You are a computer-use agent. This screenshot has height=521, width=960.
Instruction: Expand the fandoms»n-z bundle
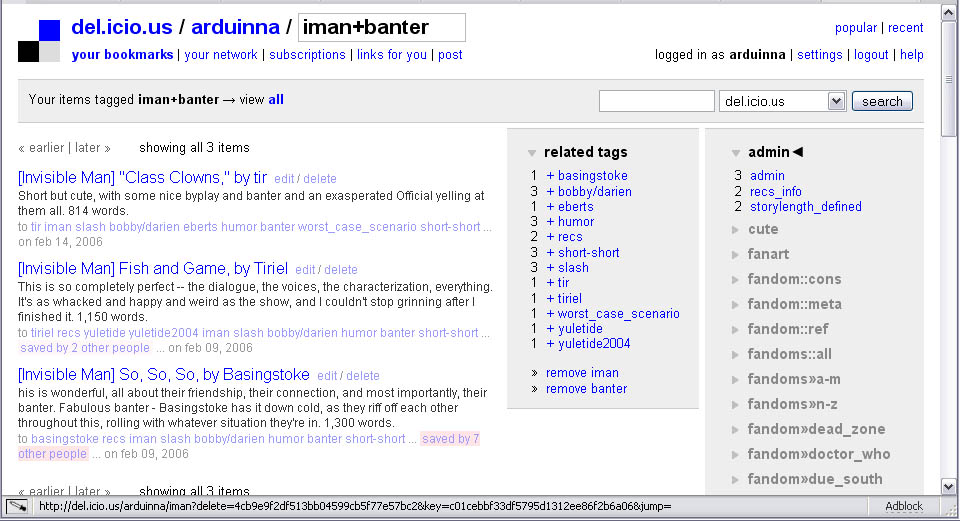(x=735, y=405)
